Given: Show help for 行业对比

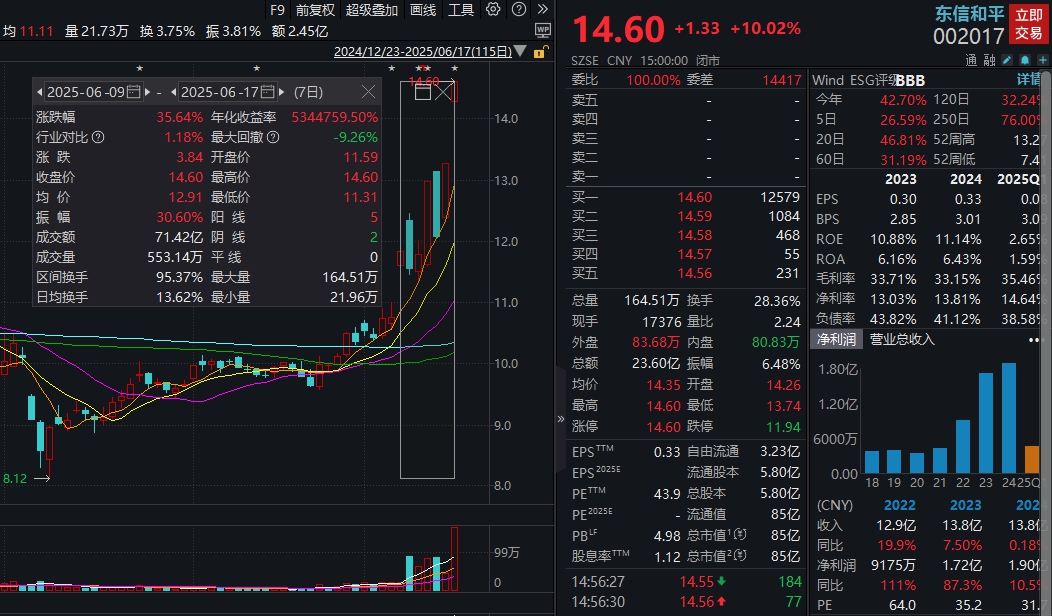Looking at the screenshot, I should 98,138.
